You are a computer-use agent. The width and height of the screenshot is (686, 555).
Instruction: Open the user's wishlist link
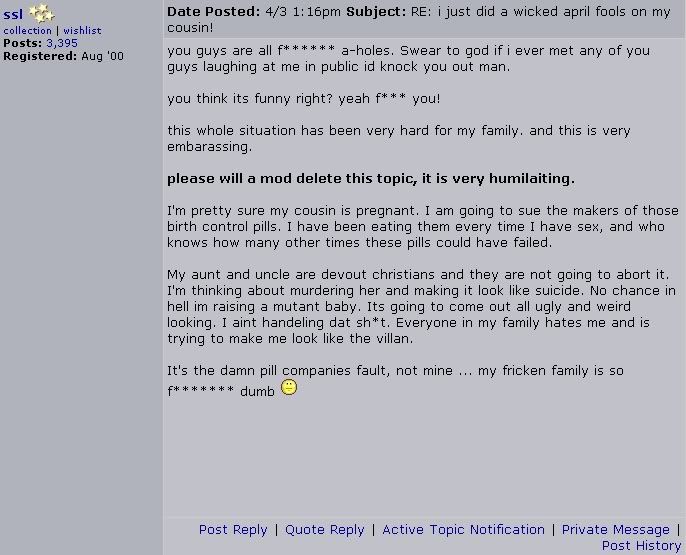pos(82,31)
